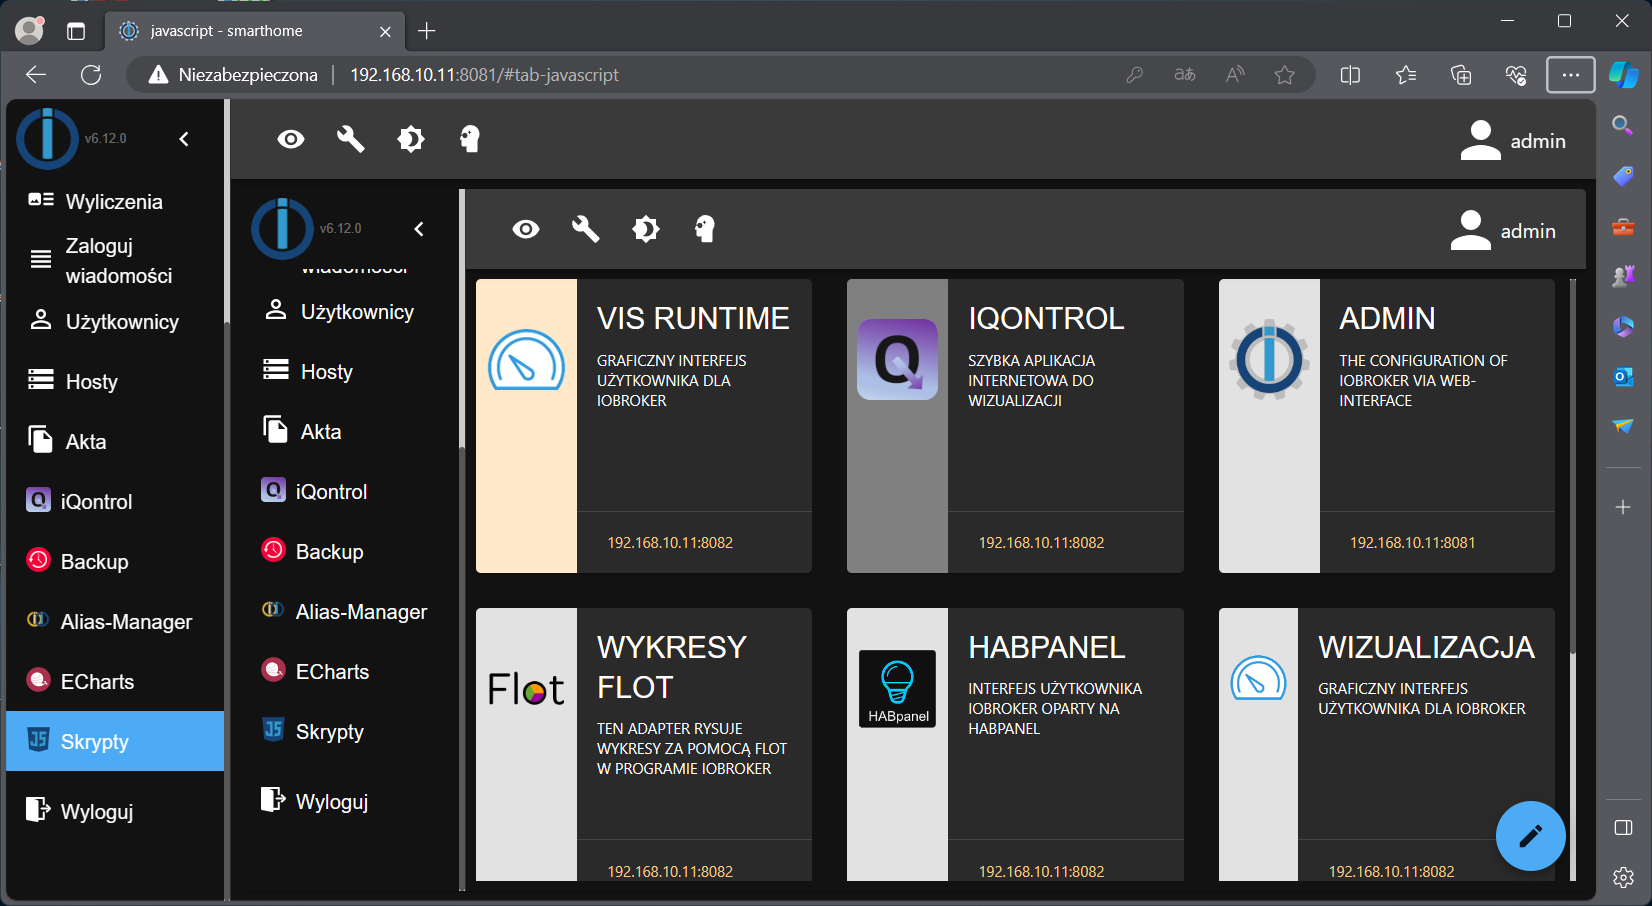Open Edge settings and more menu
The height and width of the screenshot is (906, 1652).
(1571, 75)
